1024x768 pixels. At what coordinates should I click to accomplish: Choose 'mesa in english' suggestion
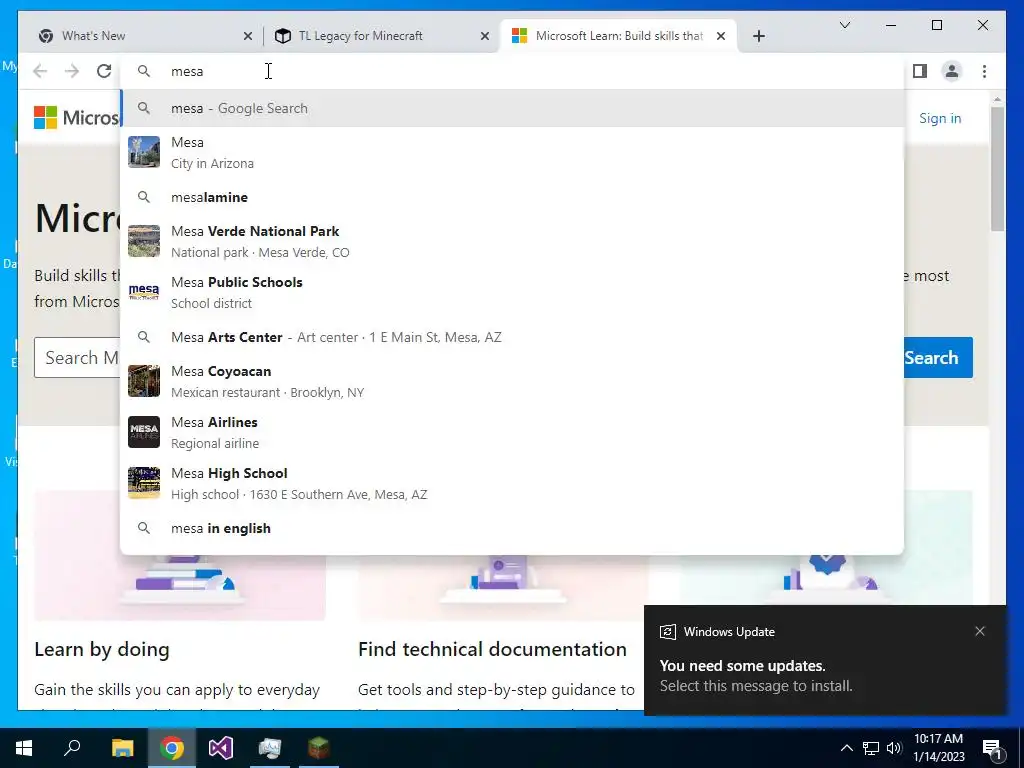tap(513, 528)
